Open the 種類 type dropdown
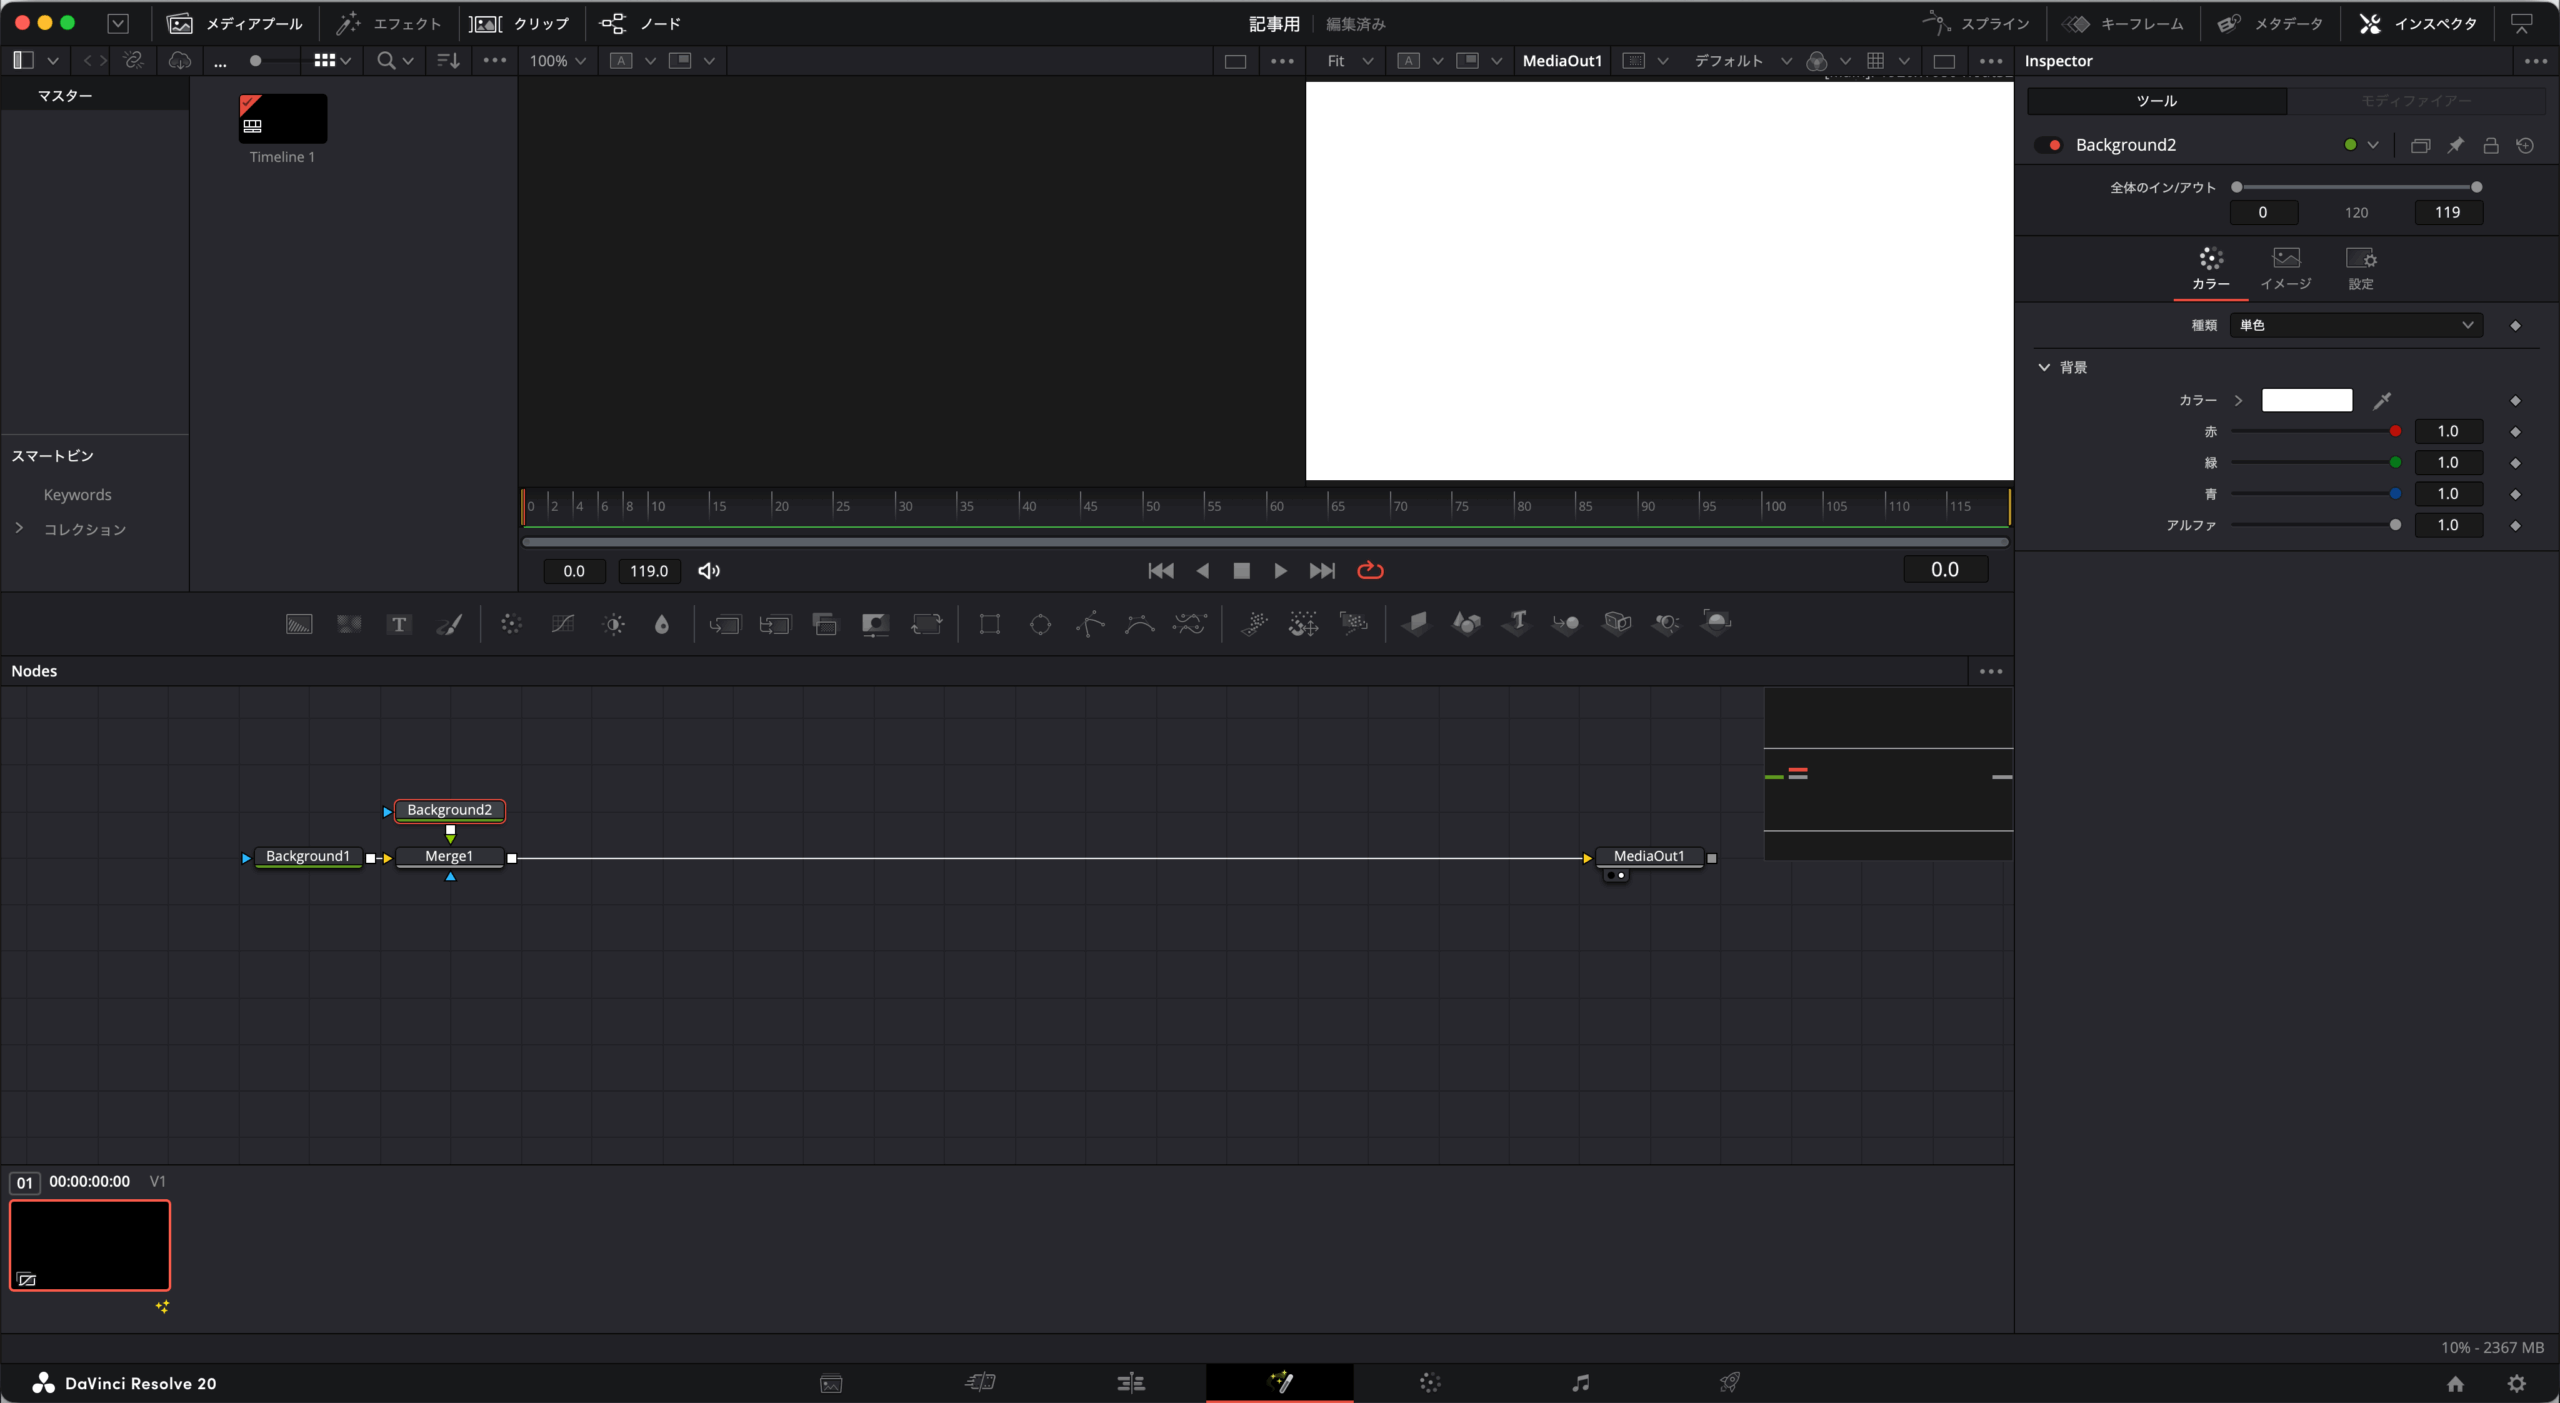 click(x=2355, y=325)
